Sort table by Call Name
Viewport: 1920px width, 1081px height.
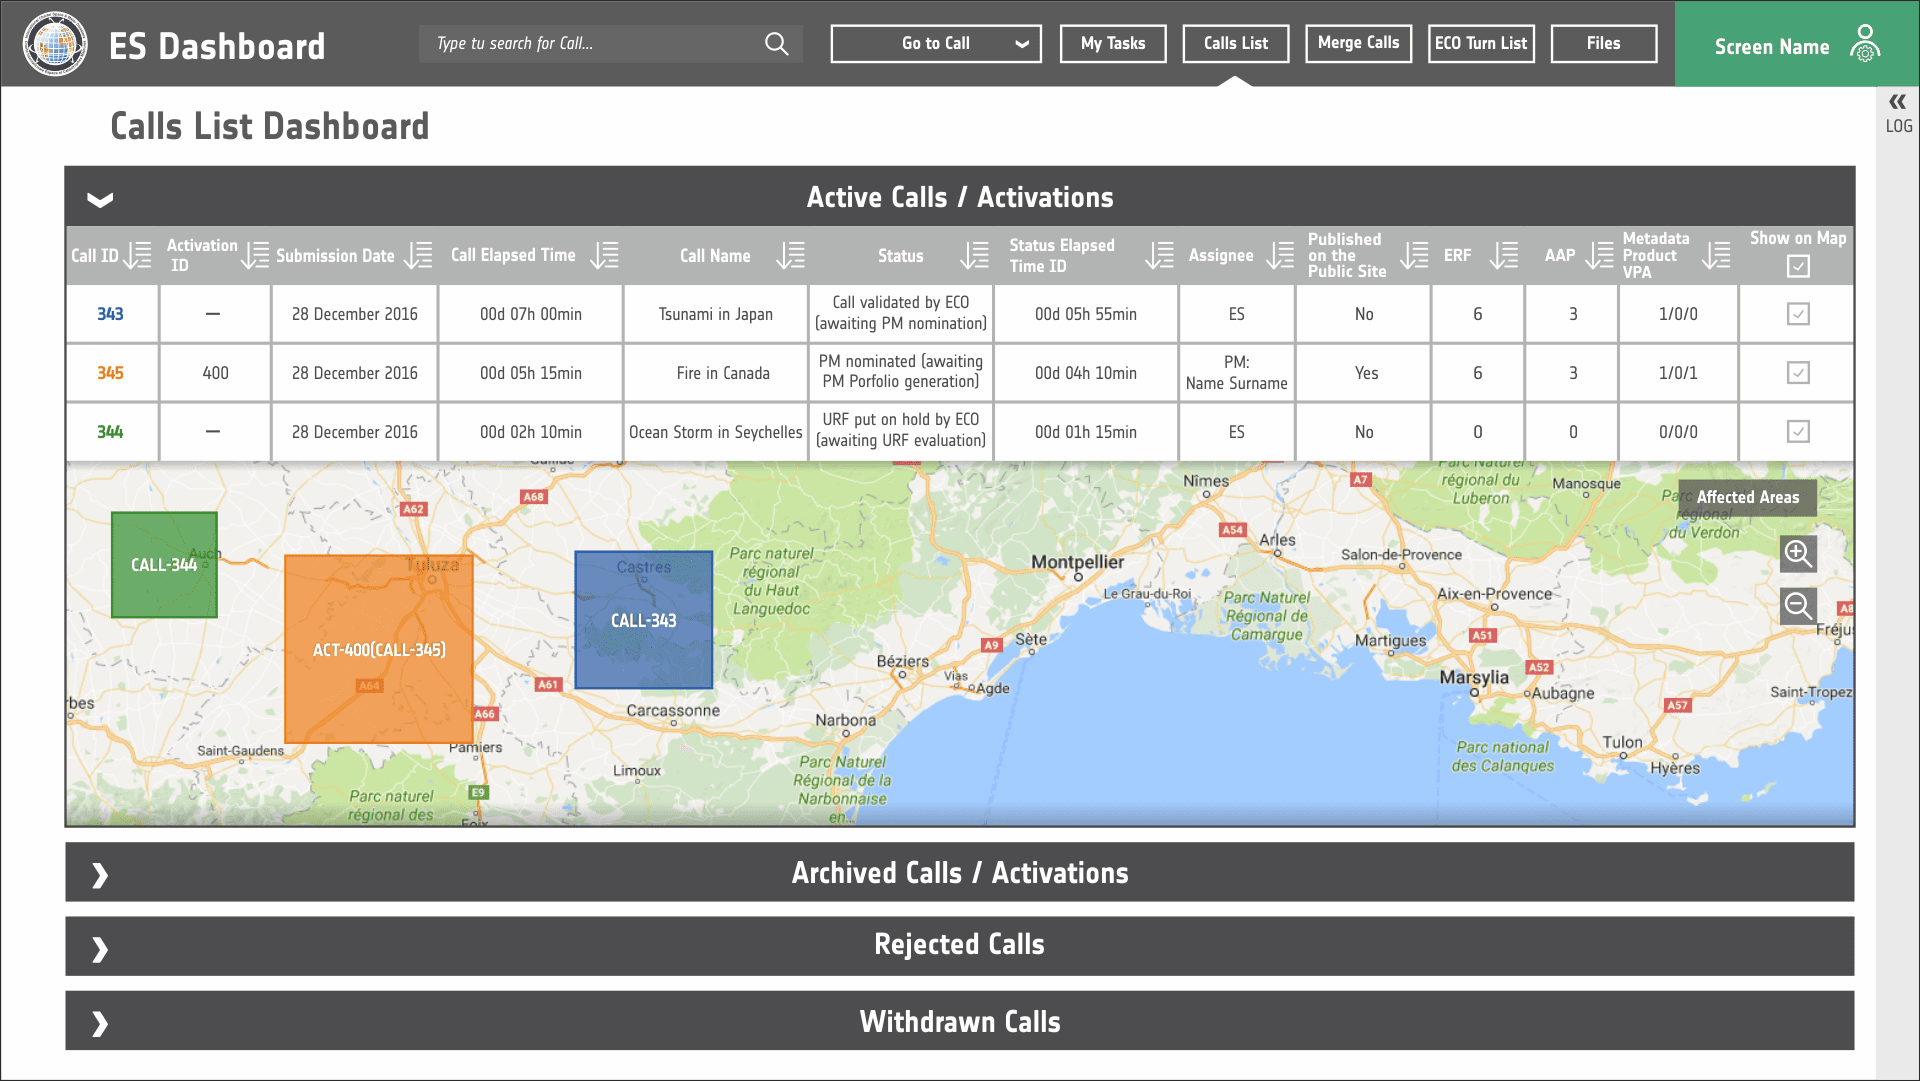pos(790,255)
